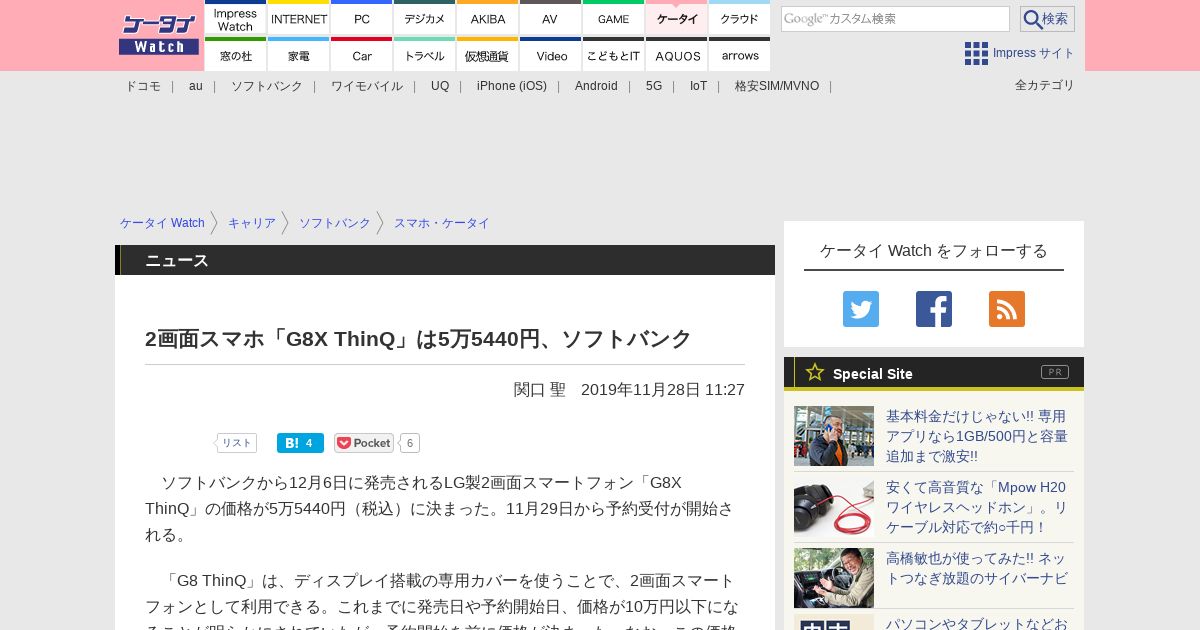1200x630 pixels.
Task: Open the GAME nav tab
Action: coord(613,19)
